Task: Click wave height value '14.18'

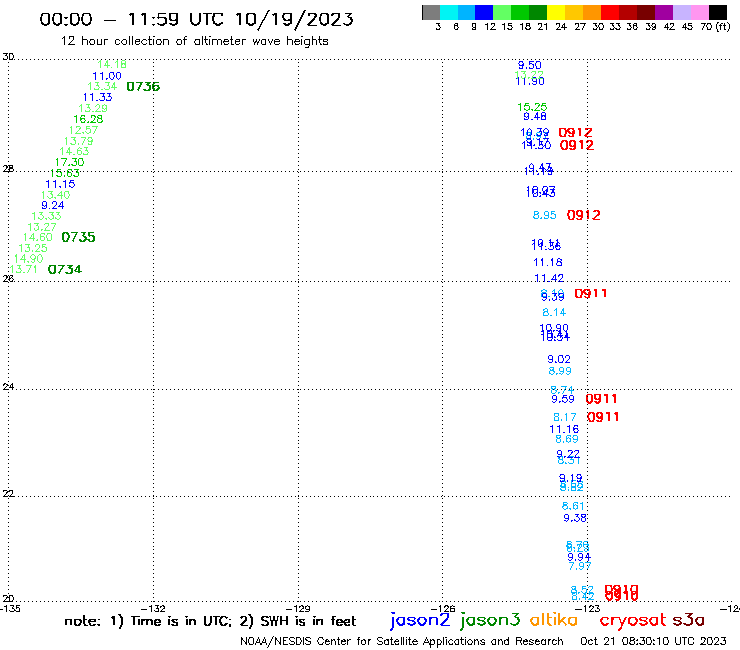Action: pyautogui.click(x=112, y=64)
